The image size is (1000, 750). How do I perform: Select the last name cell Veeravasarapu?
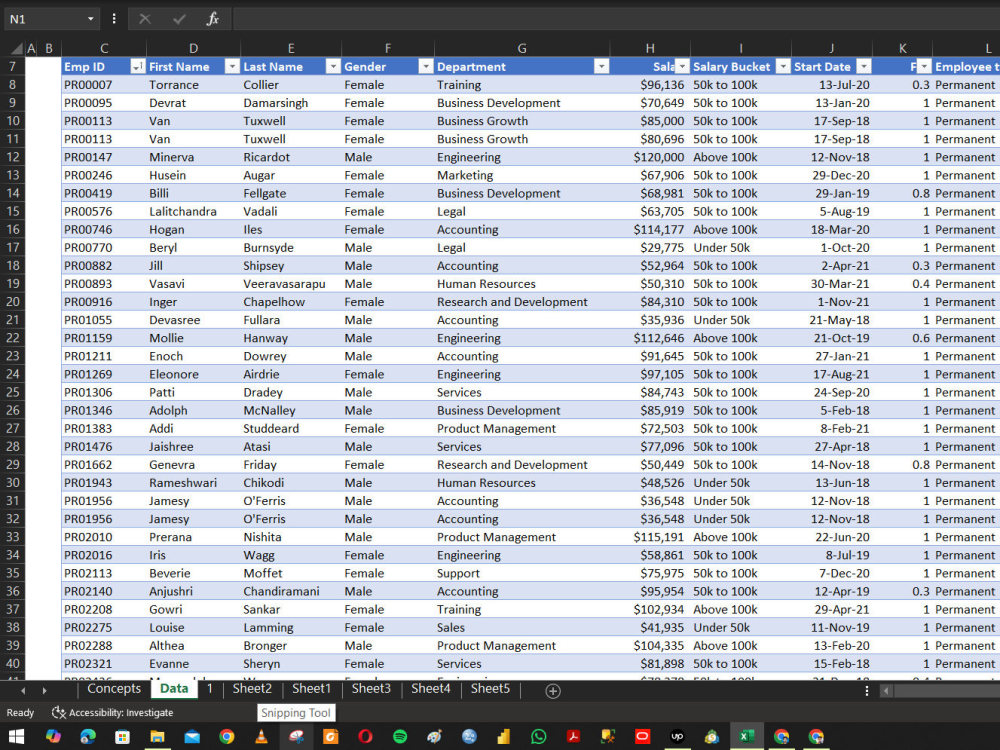[291, 284]
